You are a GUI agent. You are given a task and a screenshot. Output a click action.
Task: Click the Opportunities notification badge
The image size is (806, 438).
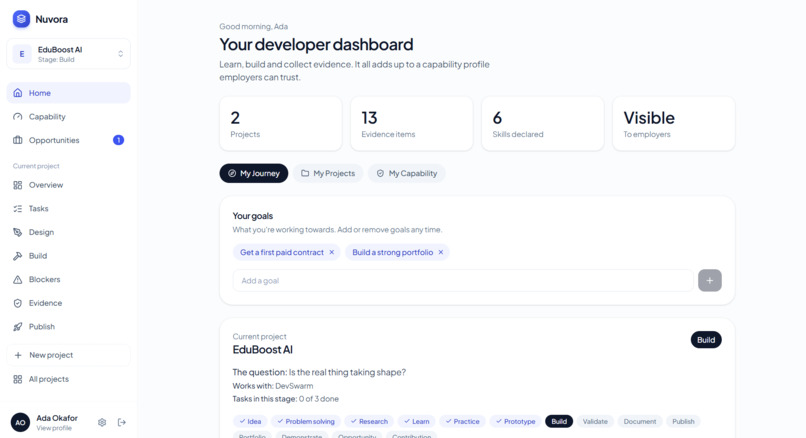click(118, 140)
